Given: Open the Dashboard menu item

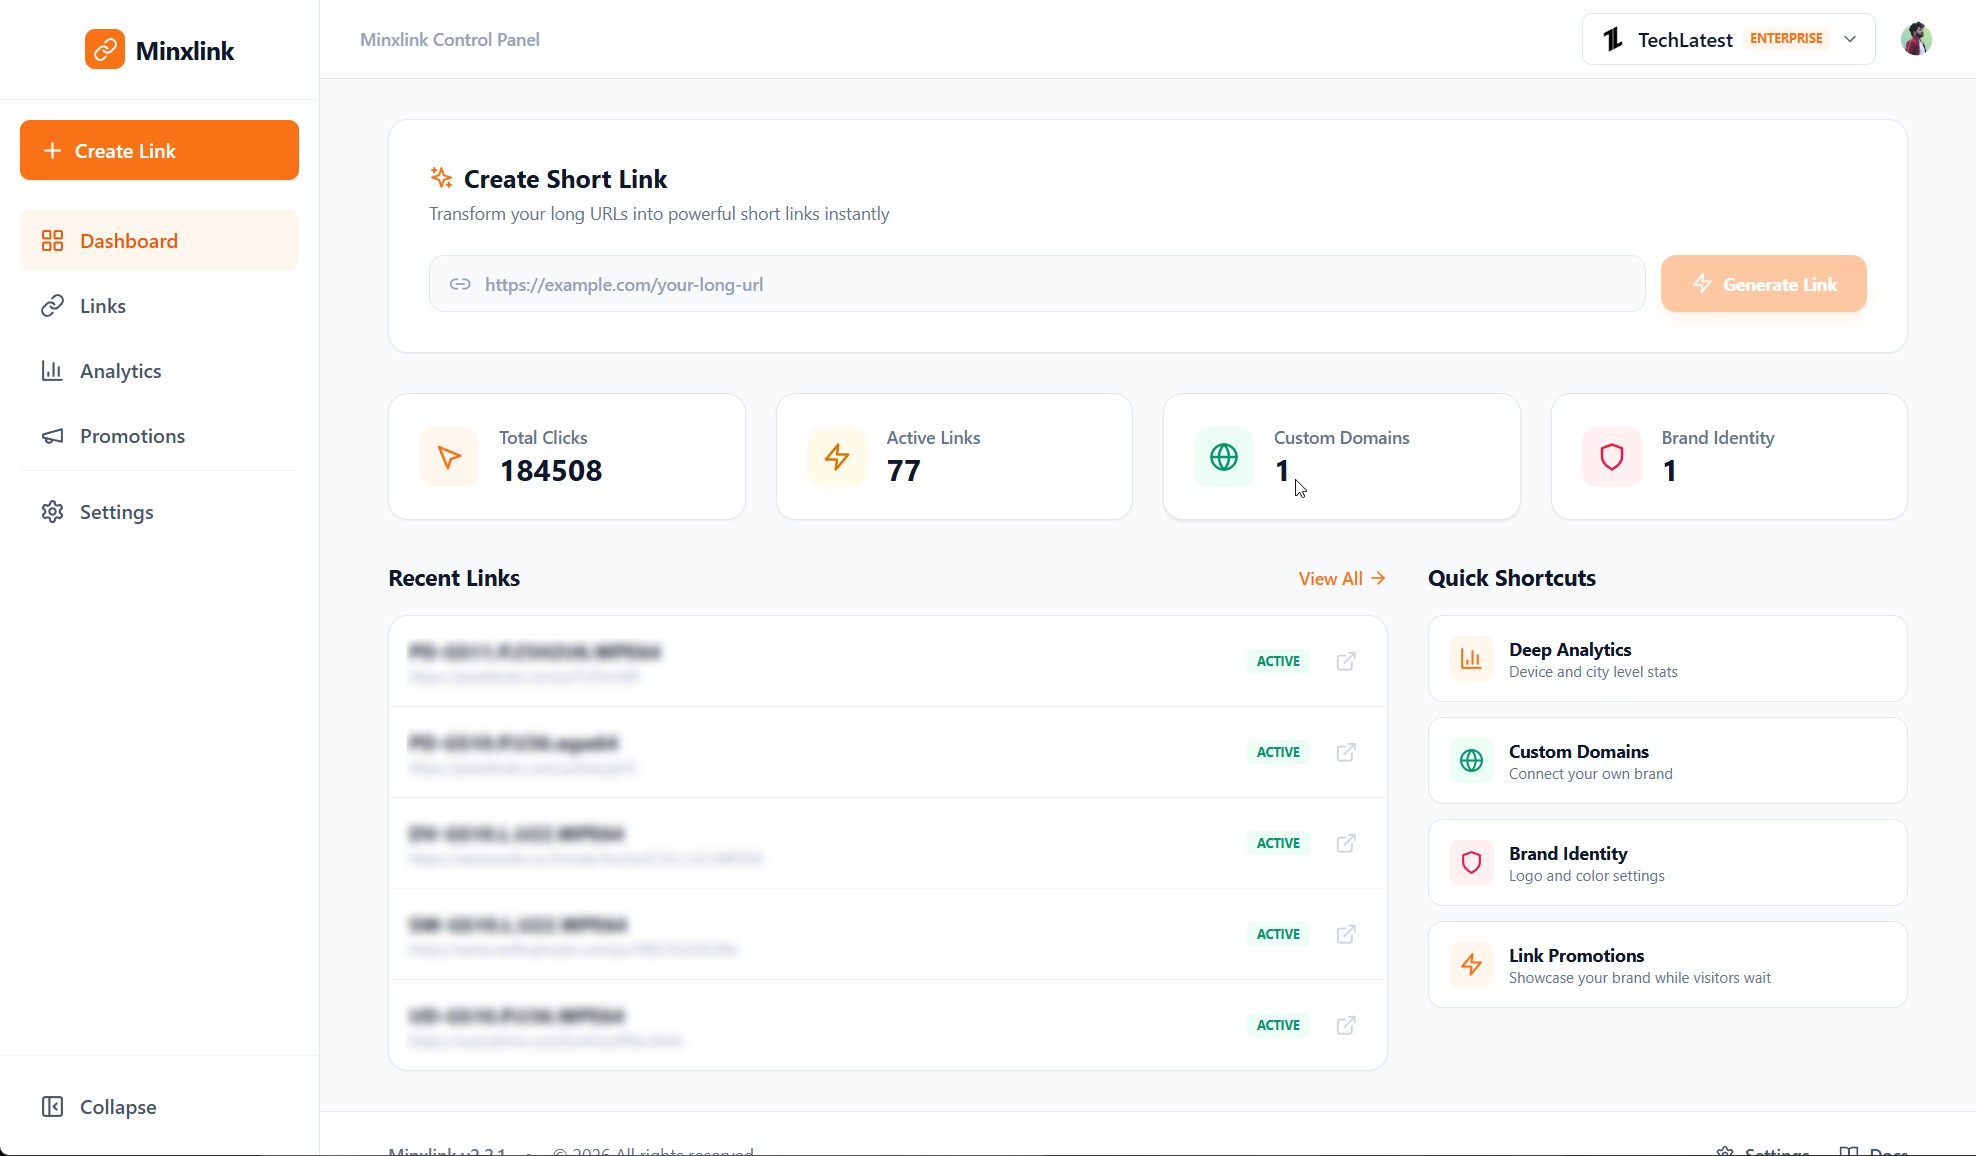Looking at the screenshot, I should (159, 240).
